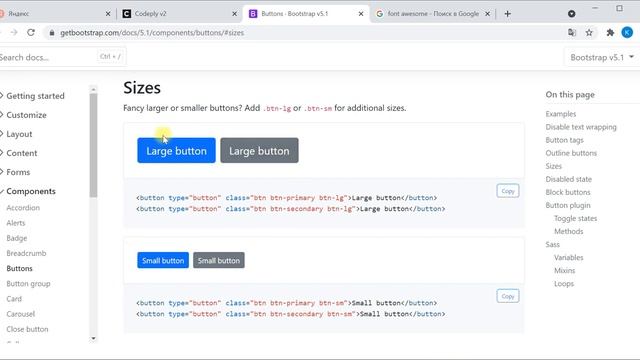The height and width of the screenshot is (360, 640).
Task: Click the blue Small button
Action: pos(163,260)
